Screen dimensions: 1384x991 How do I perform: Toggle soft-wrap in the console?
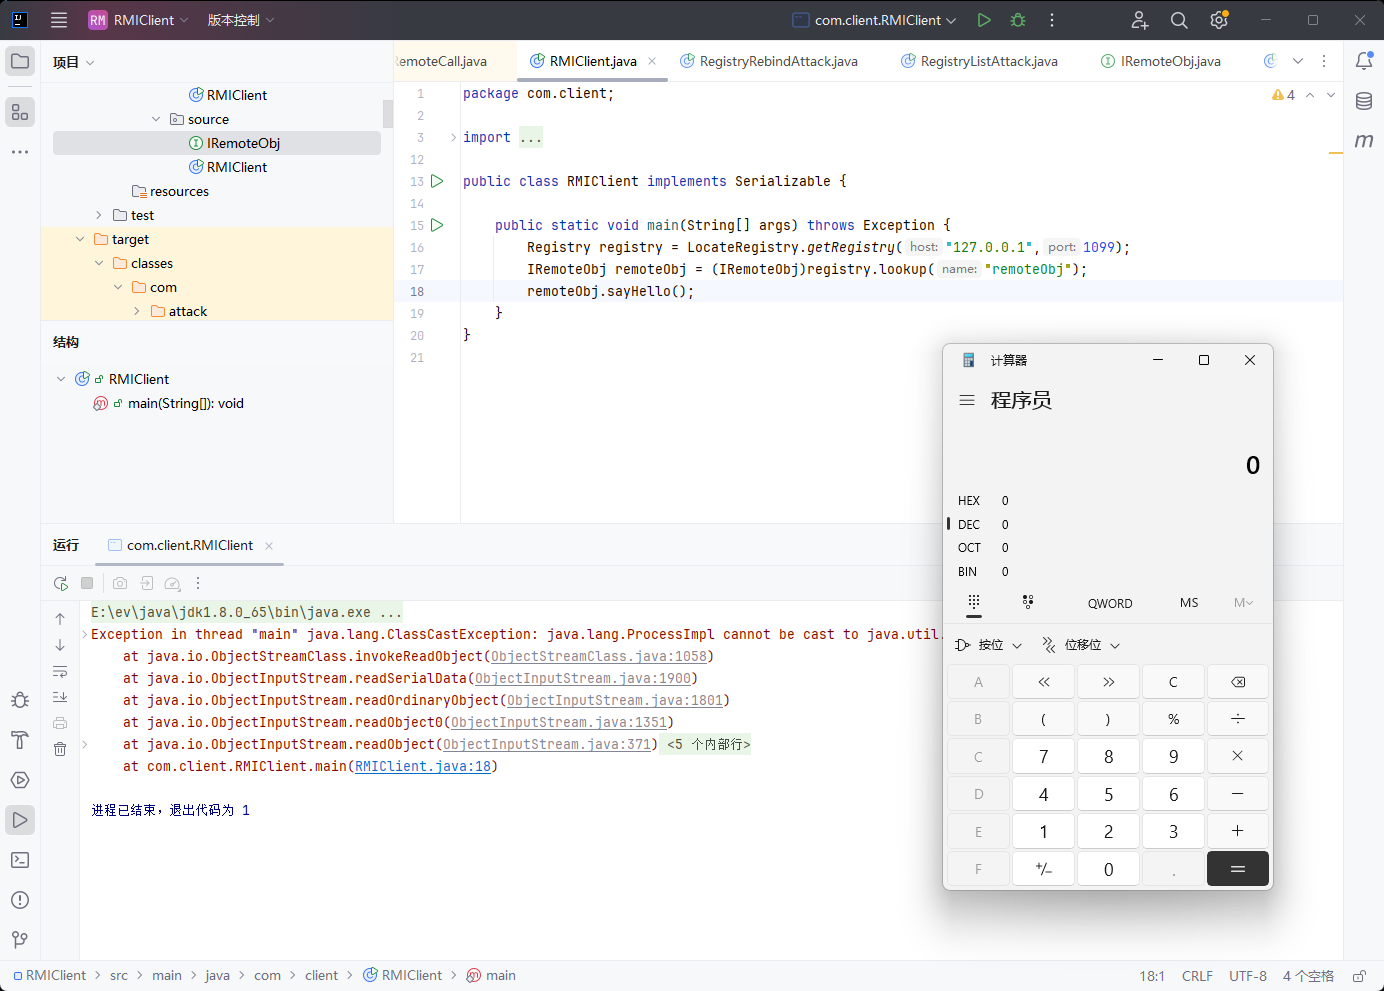coord(60,671)
